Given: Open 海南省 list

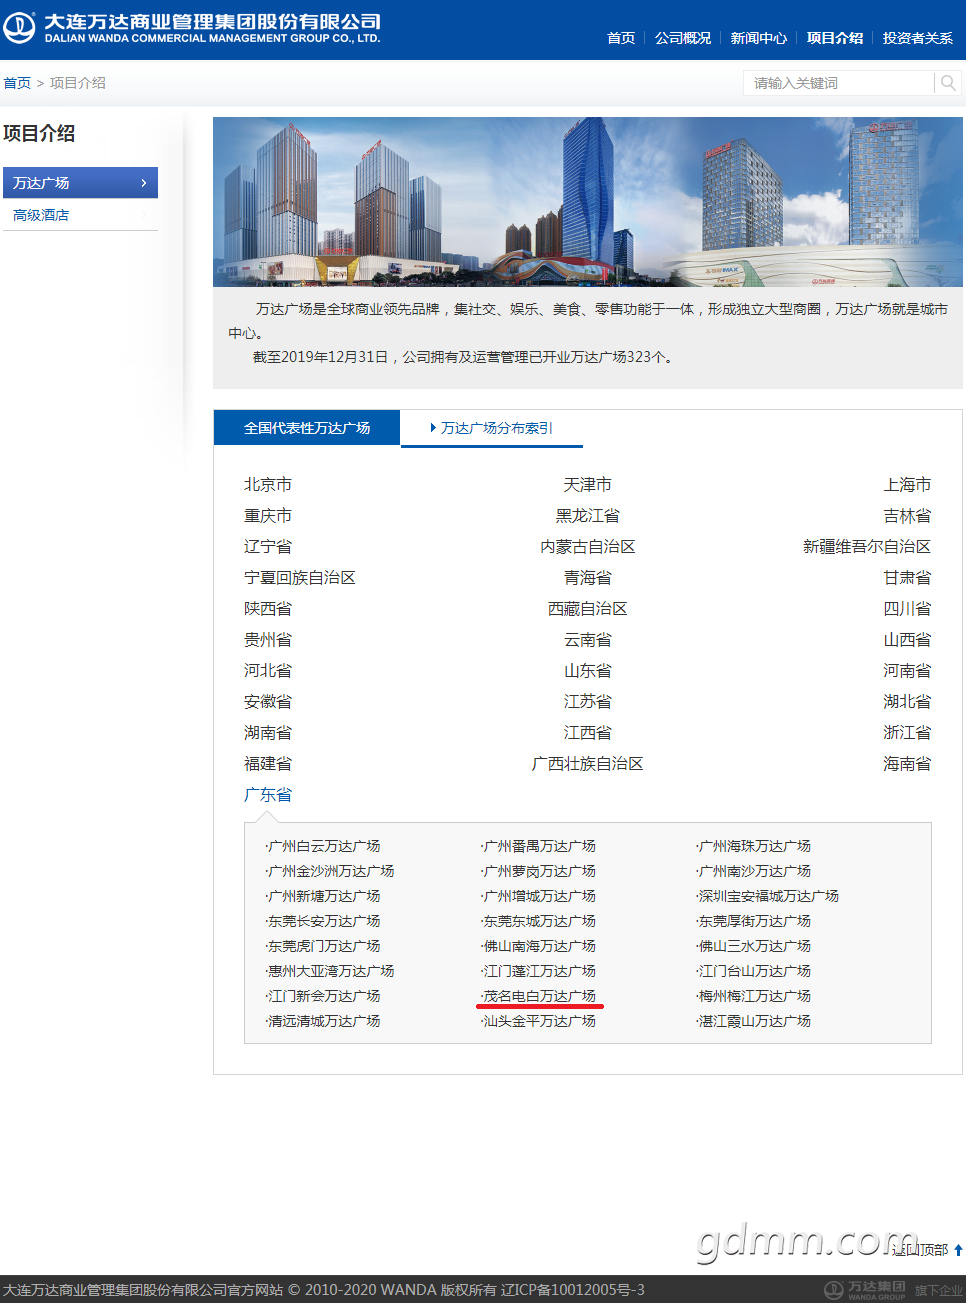Looking at the screenshot, I should click(907, 764).
